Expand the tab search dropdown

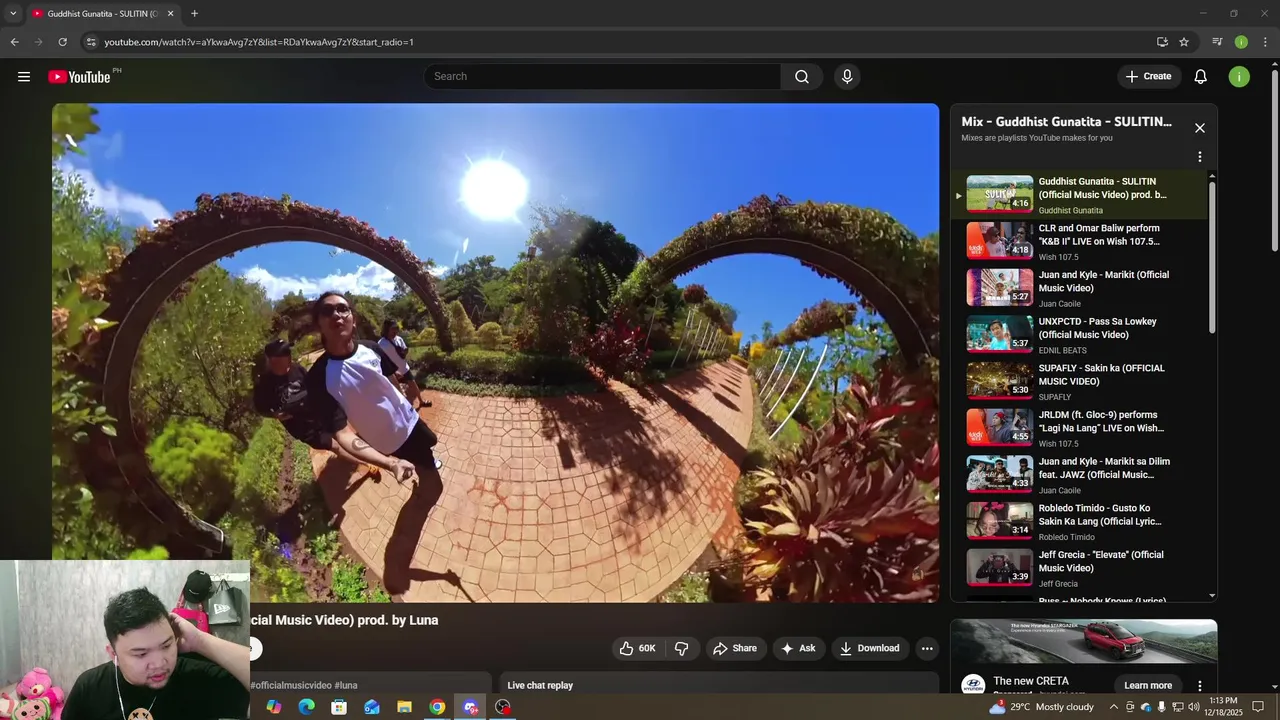[x=13, y=14]
